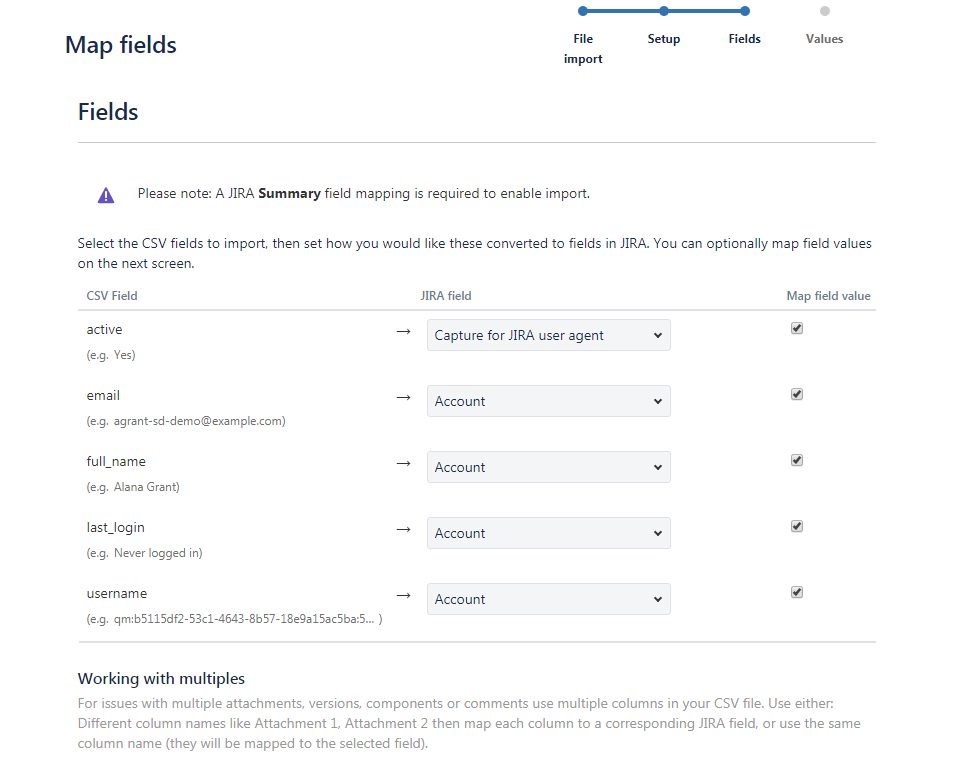Click the arrow icon next to username
Image resolution: width=966 pixels, height=763 pixels.
pos(404,595)
